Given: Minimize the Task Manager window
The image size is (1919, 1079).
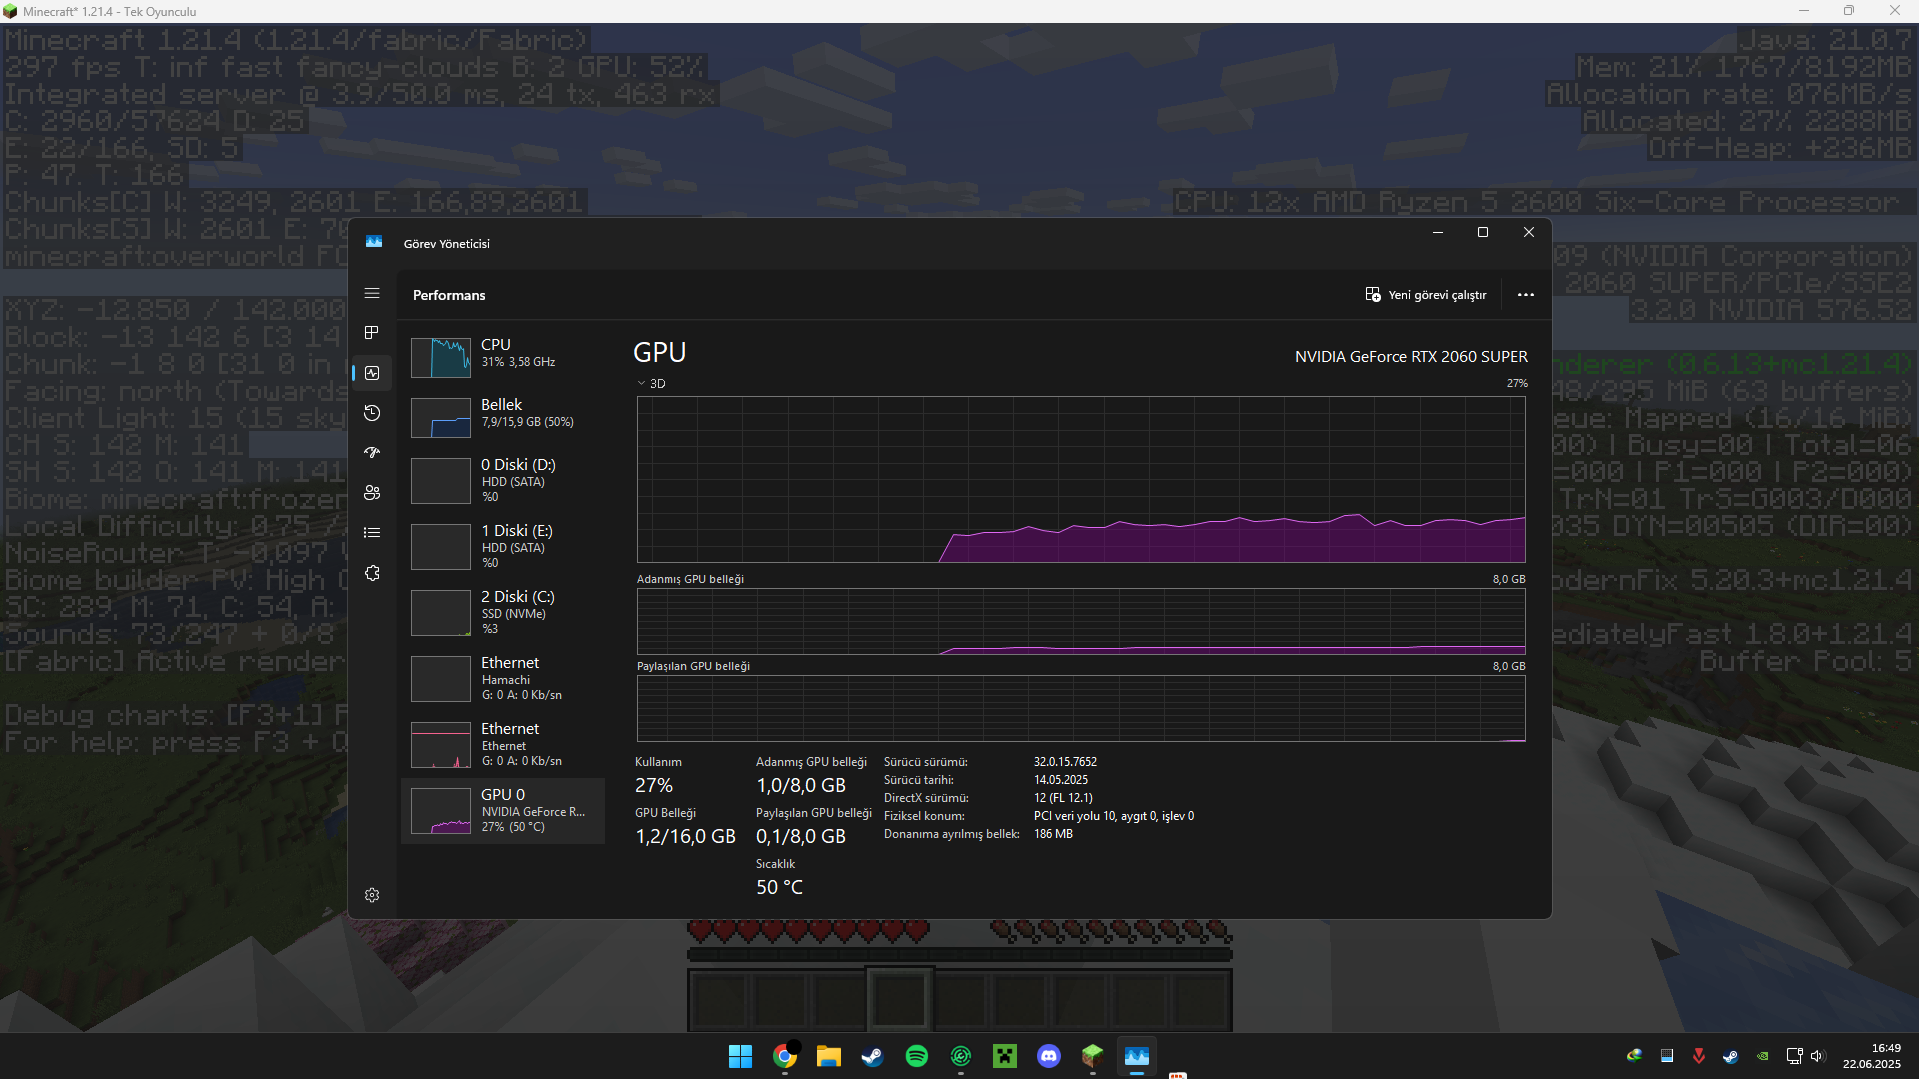Looking at the screenshot, I should point(1438,232).
